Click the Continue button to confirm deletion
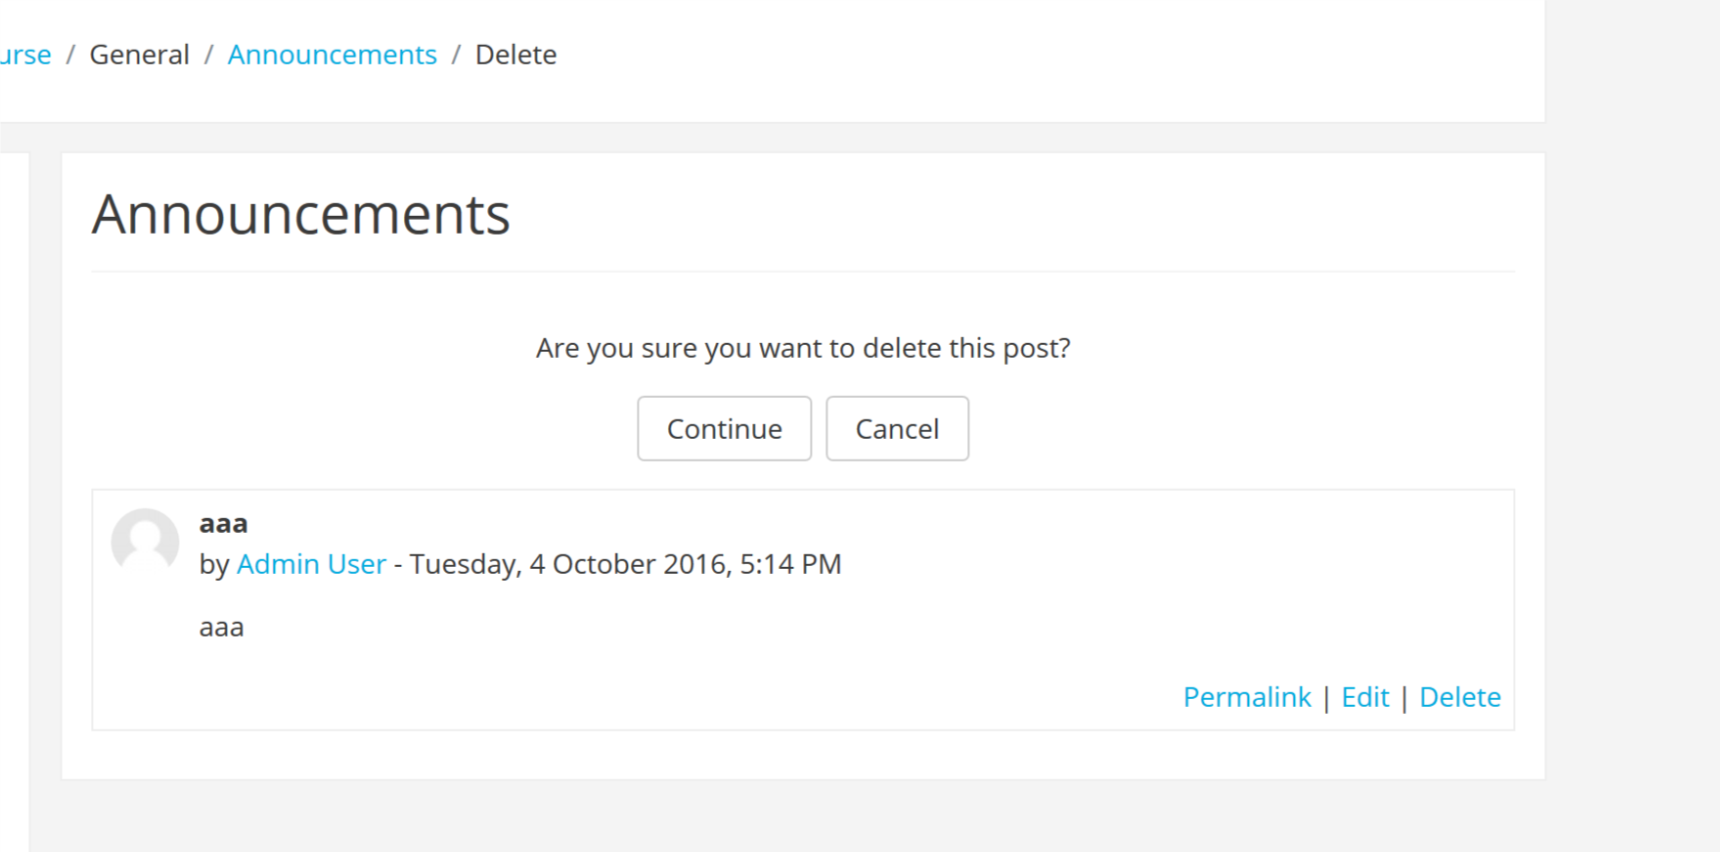Image resolution: width=1720 pixels, height=852 pixels. coord(724,428)
